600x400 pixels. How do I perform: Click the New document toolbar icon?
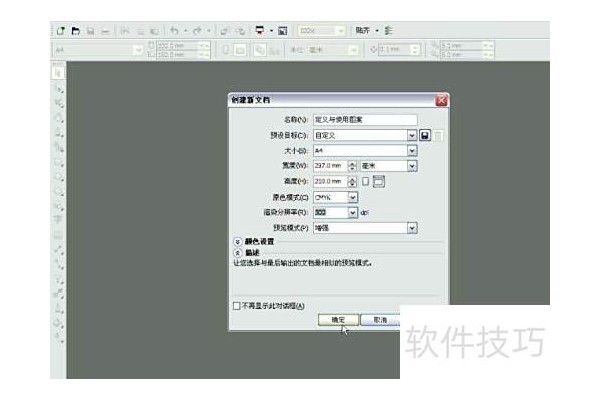60,31
